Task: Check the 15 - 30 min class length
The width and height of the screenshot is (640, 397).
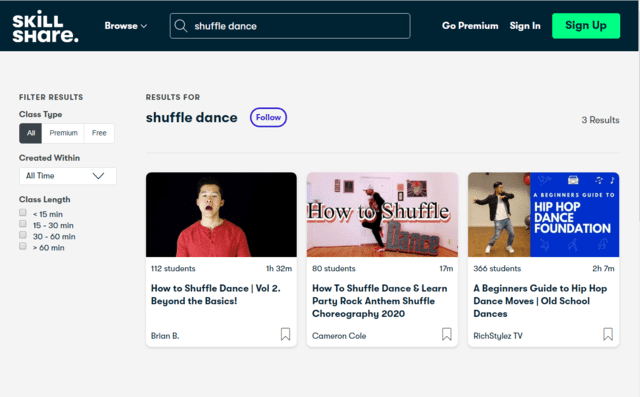Action: (23, 224)
